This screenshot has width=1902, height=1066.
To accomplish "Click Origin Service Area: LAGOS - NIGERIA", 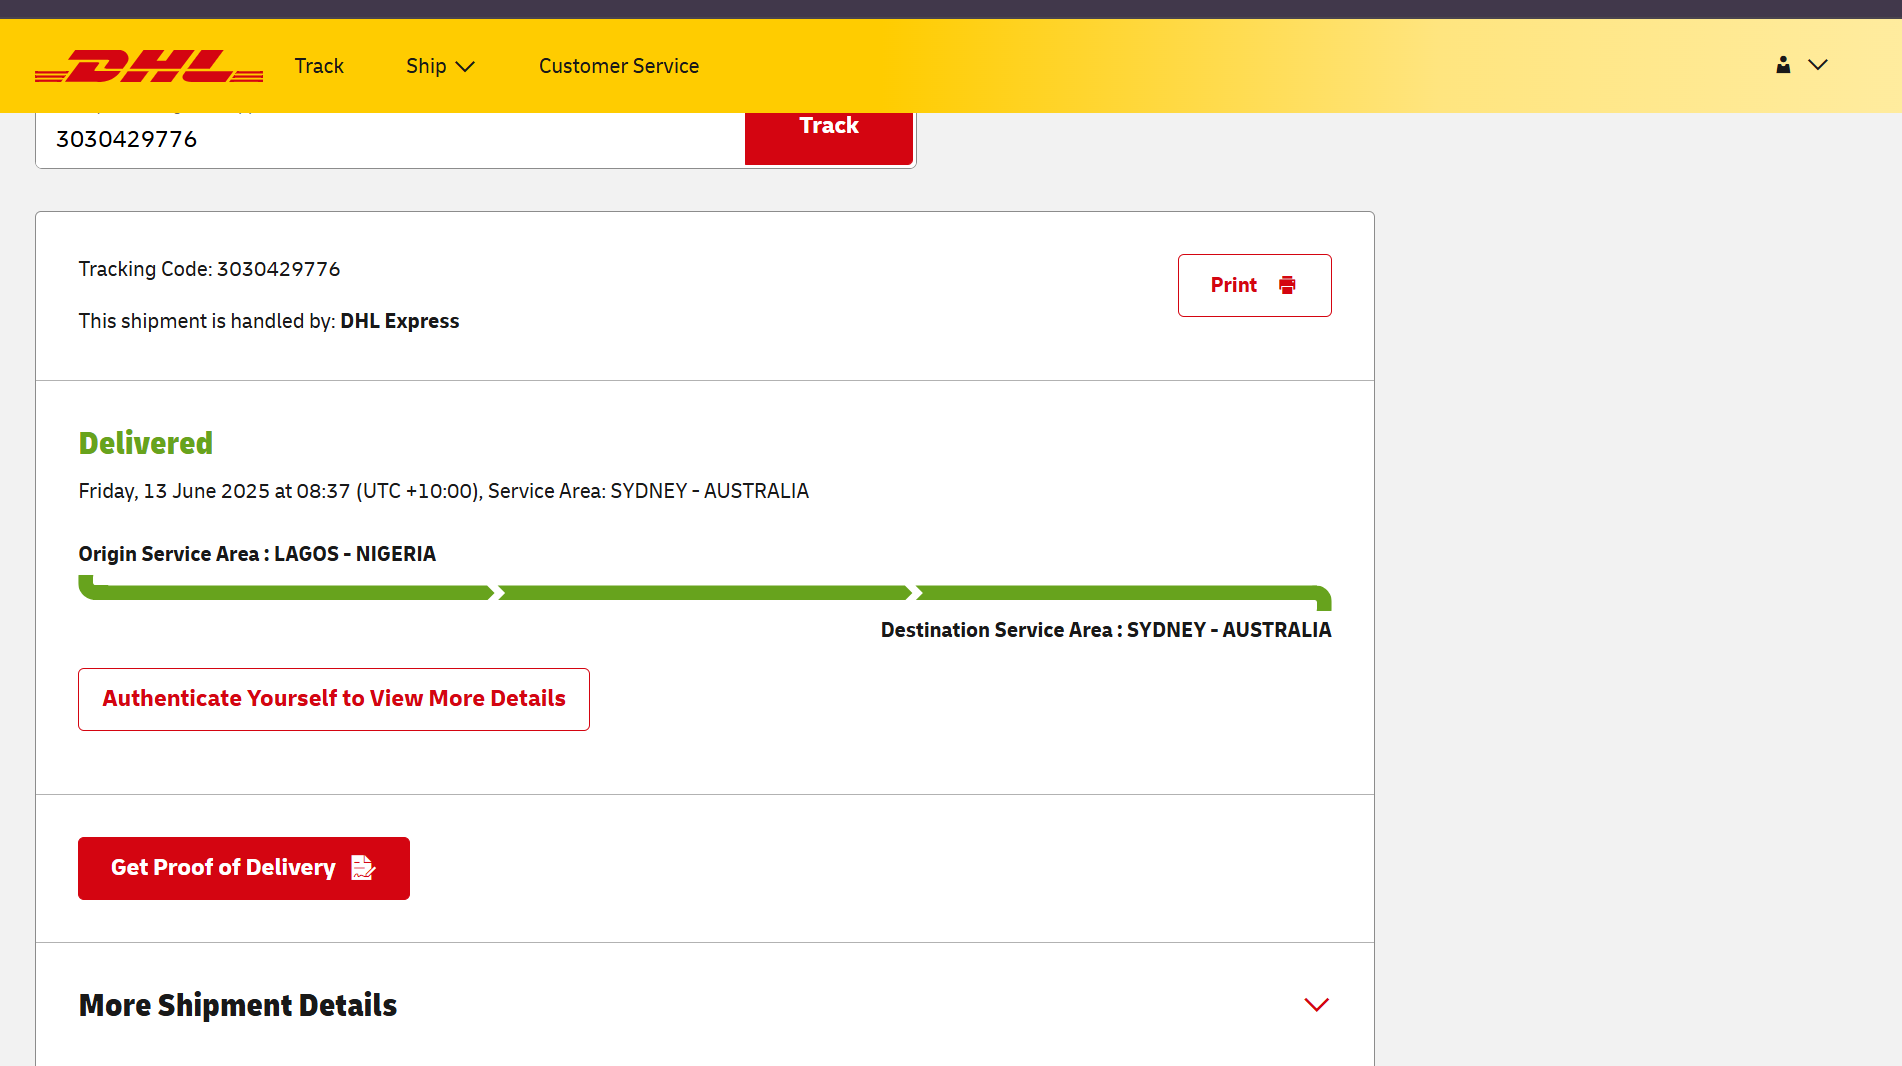I will tap(257, 554).
